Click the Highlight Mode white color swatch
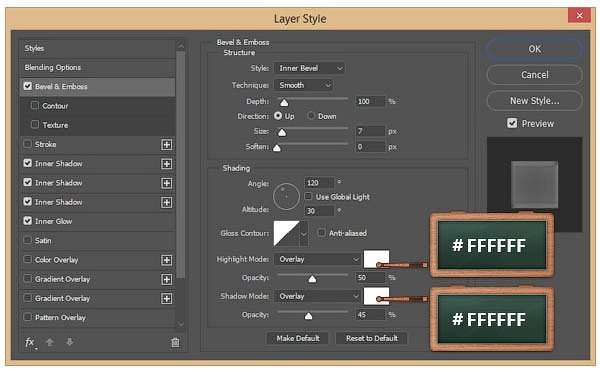This screenshot has height=372, width=600. [x=376, y=259]
